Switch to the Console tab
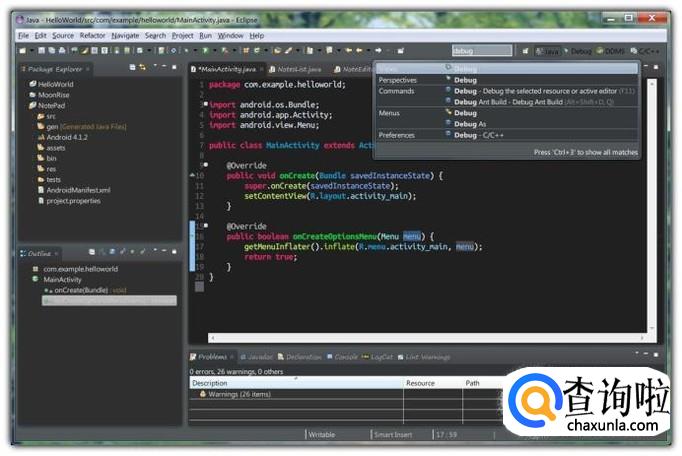 (x=345, y=357)
